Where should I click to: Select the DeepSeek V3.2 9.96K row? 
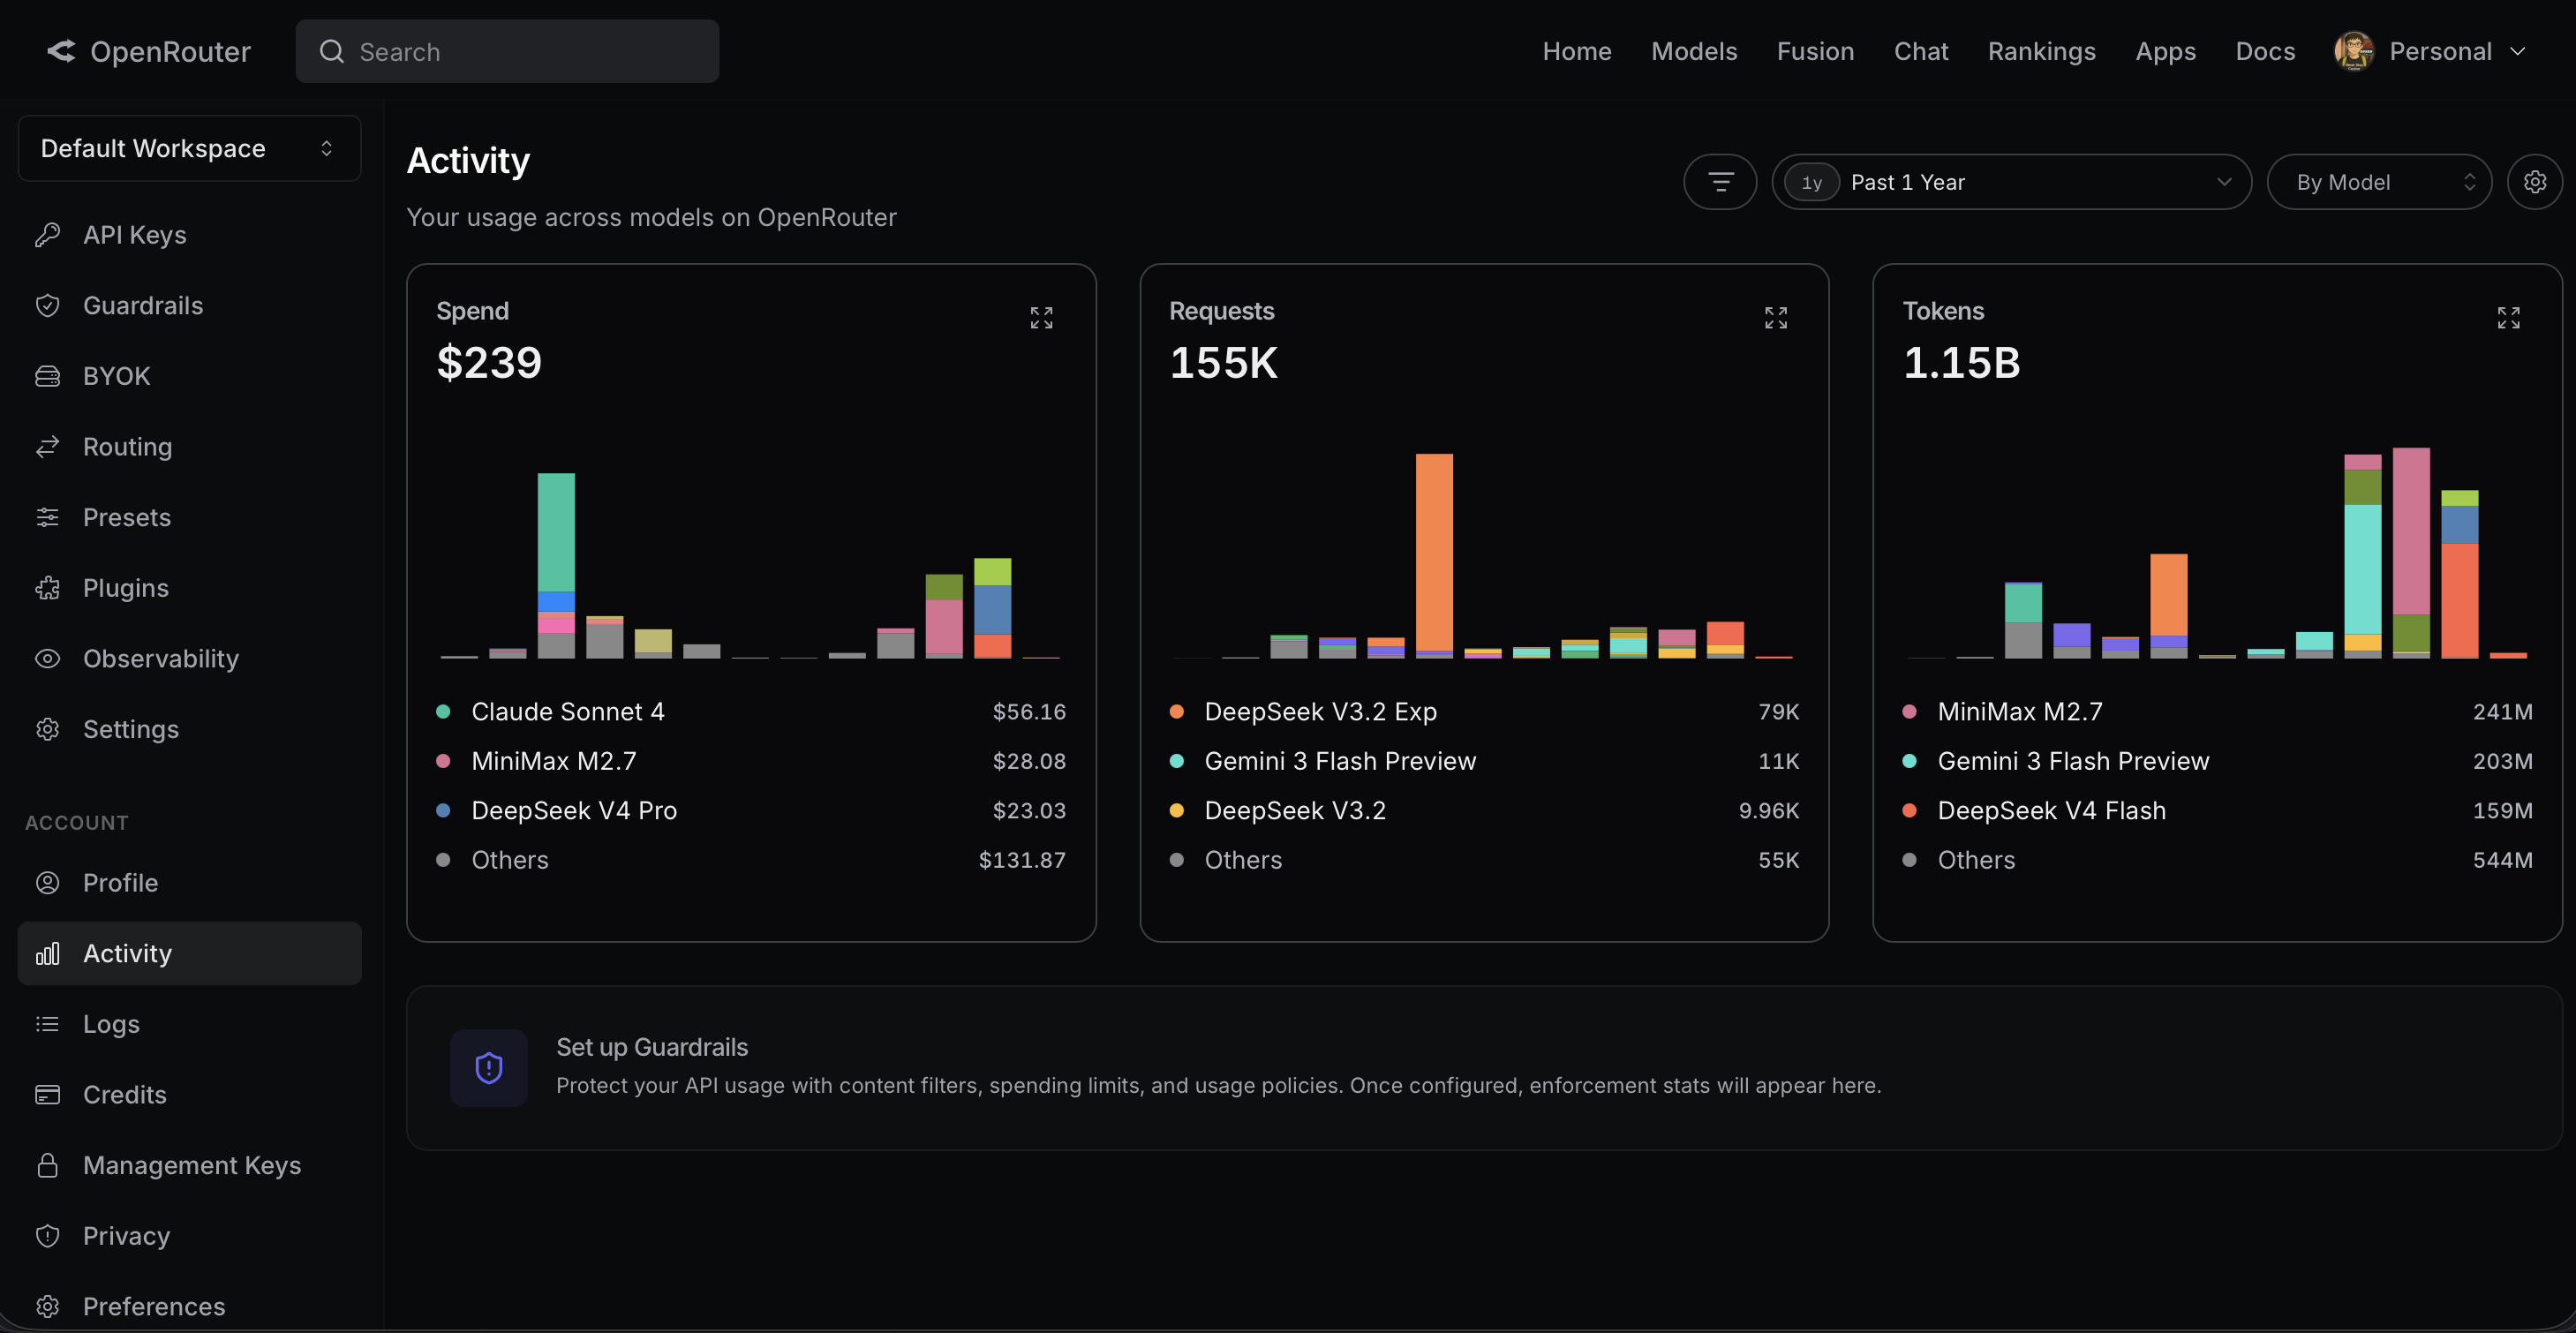click(x=1484, y=810)
